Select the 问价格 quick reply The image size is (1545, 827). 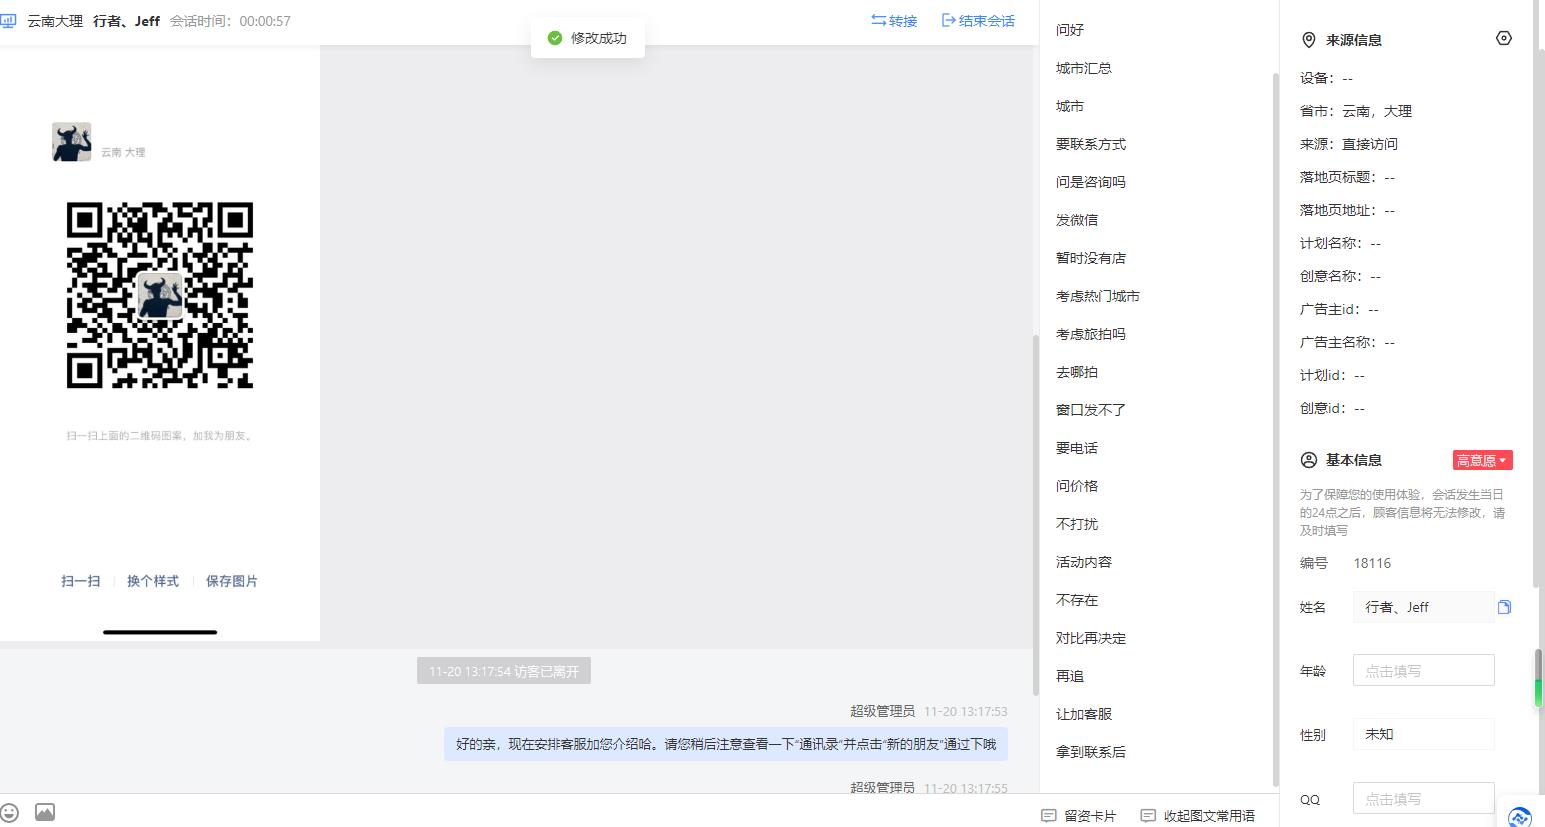tap(1077, 486)
